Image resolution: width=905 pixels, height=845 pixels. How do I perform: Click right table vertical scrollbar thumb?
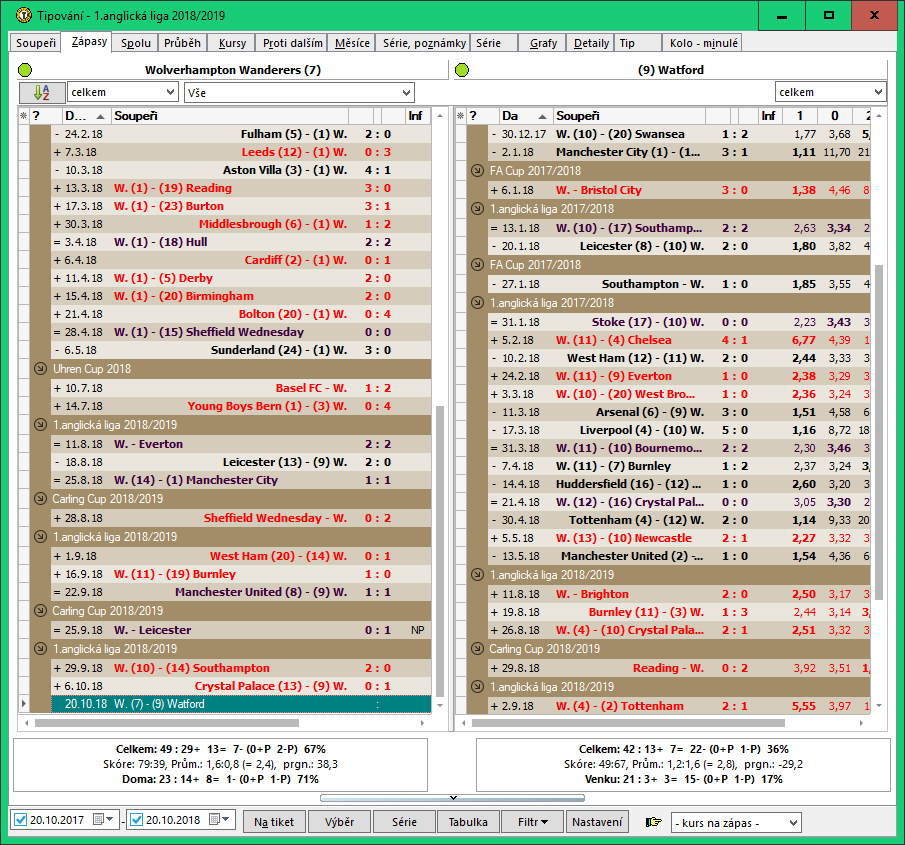click(x=879, y=433)
